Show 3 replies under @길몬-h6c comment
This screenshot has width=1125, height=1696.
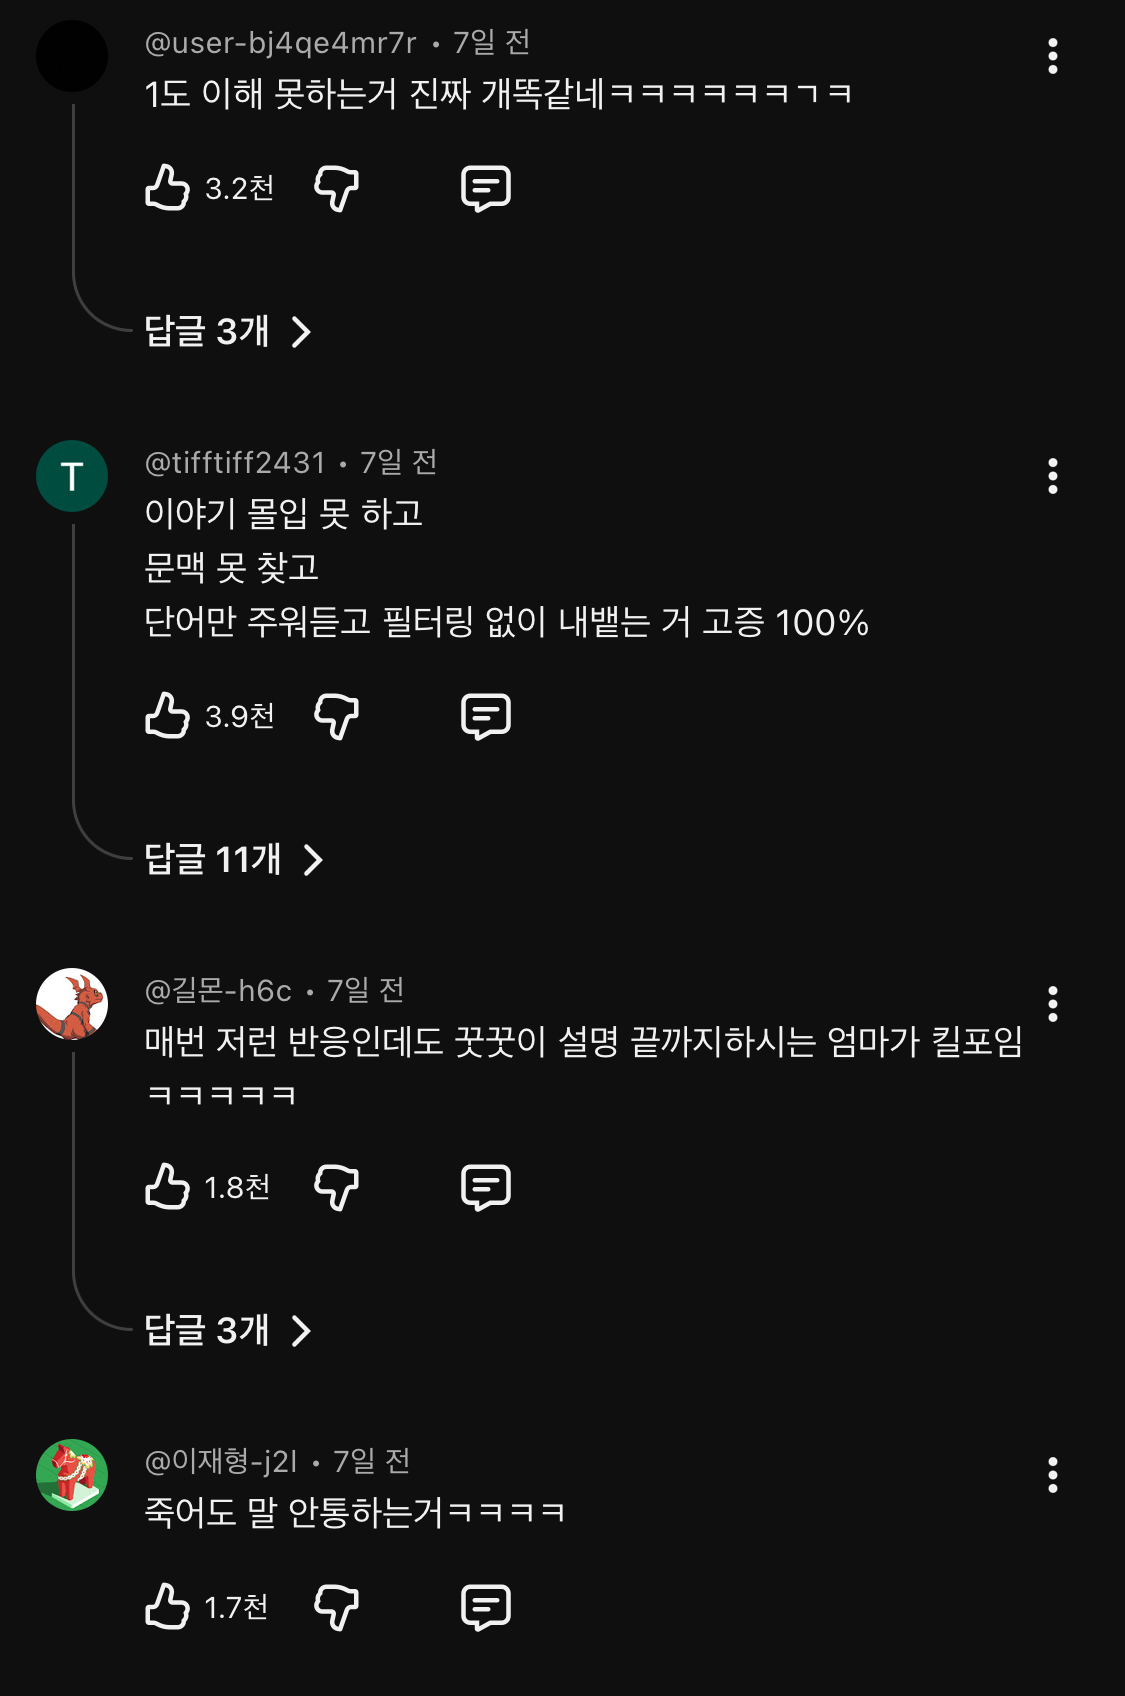(x=227, y=1330)
